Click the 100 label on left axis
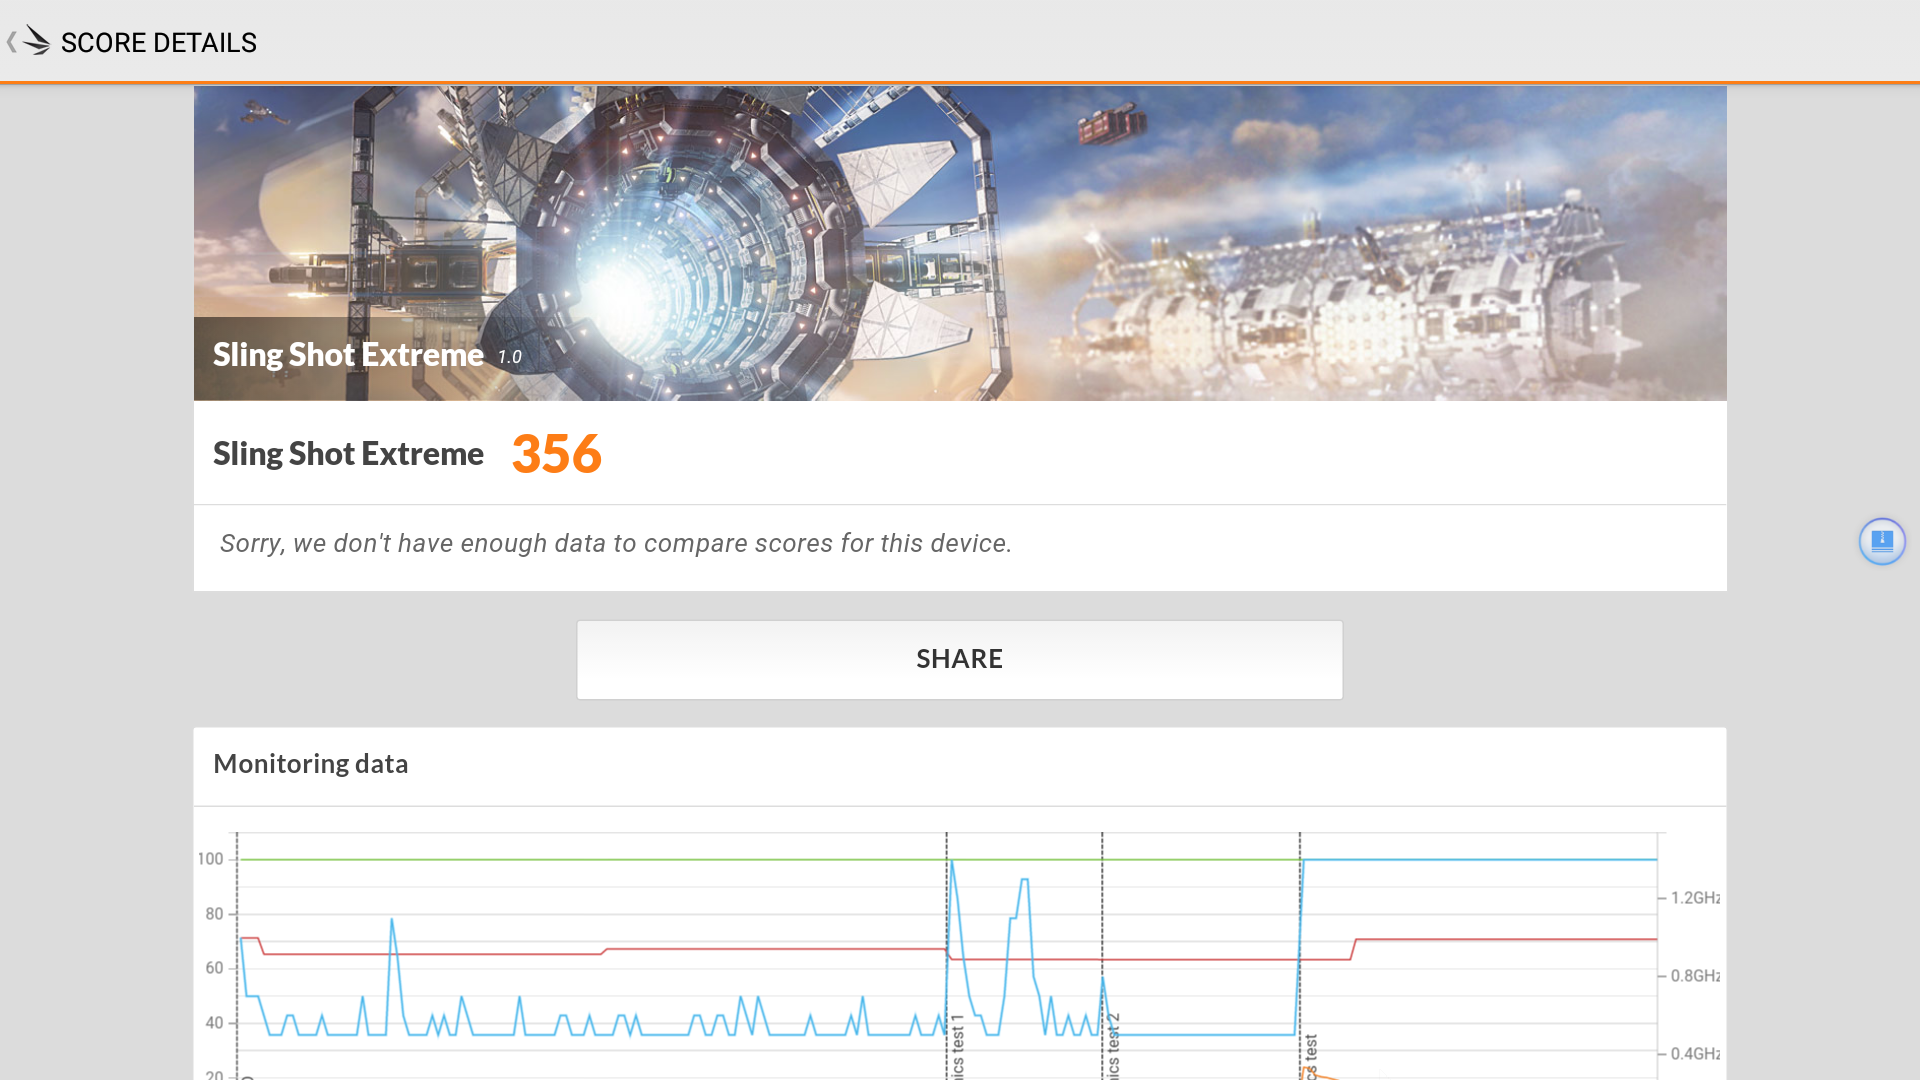This screenshot has height=1080, width=1920. click(x=210, y=859)
